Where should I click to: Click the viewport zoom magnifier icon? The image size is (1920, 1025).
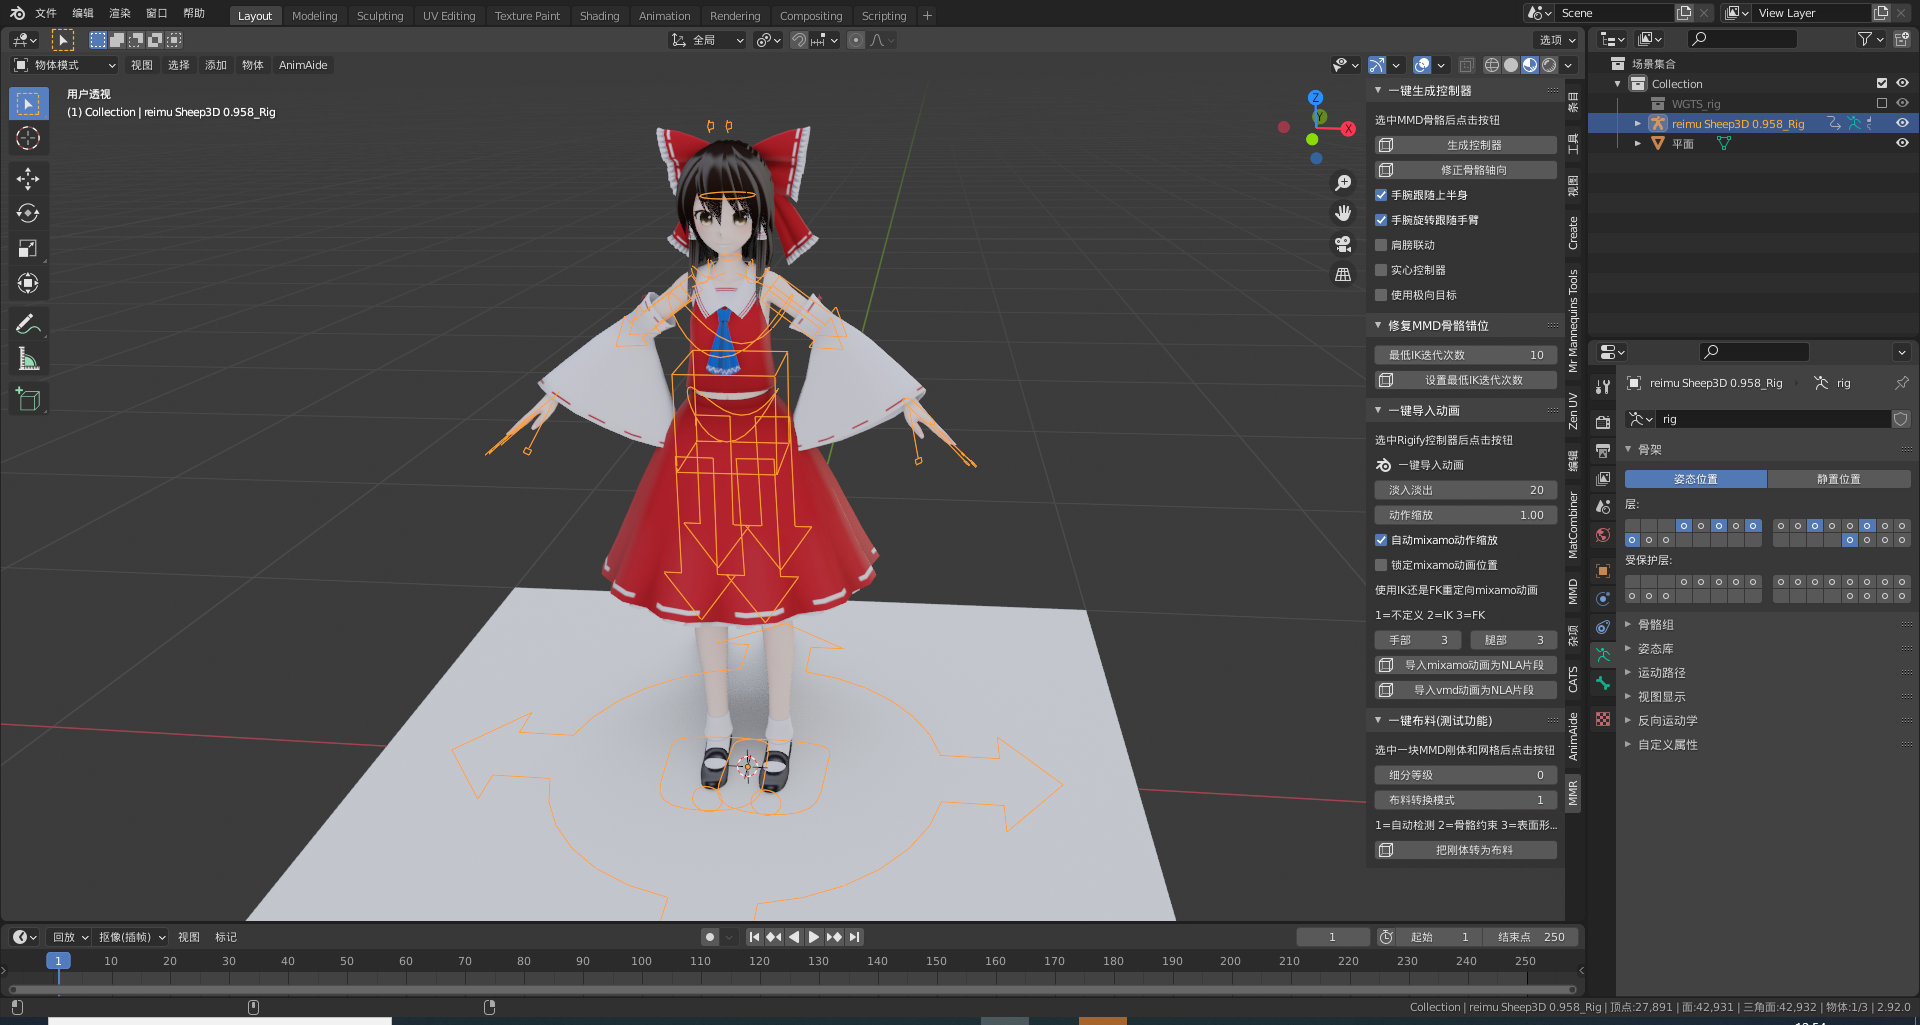(1343, 183)
